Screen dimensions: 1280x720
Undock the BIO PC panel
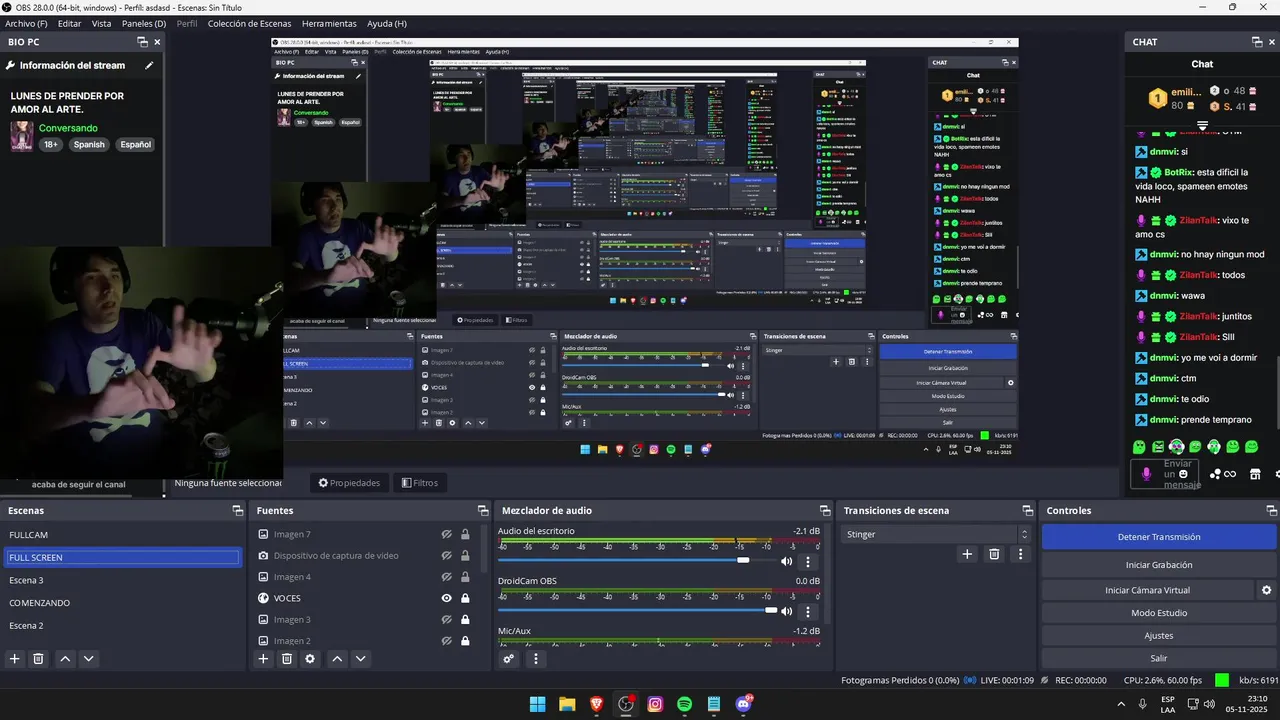pyautogui.click(x=142, y=42)
